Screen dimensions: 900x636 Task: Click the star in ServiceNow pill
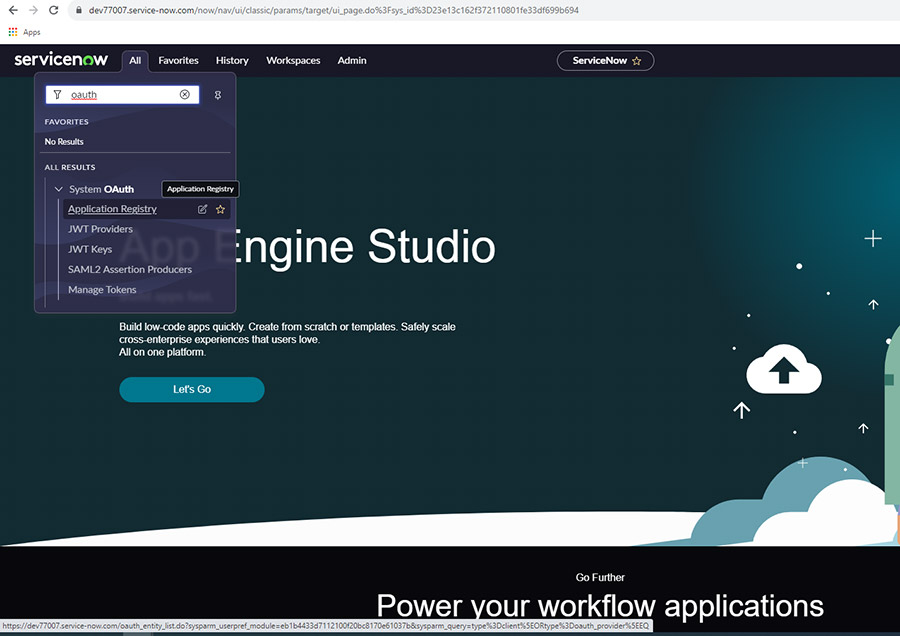coord(637,61)
